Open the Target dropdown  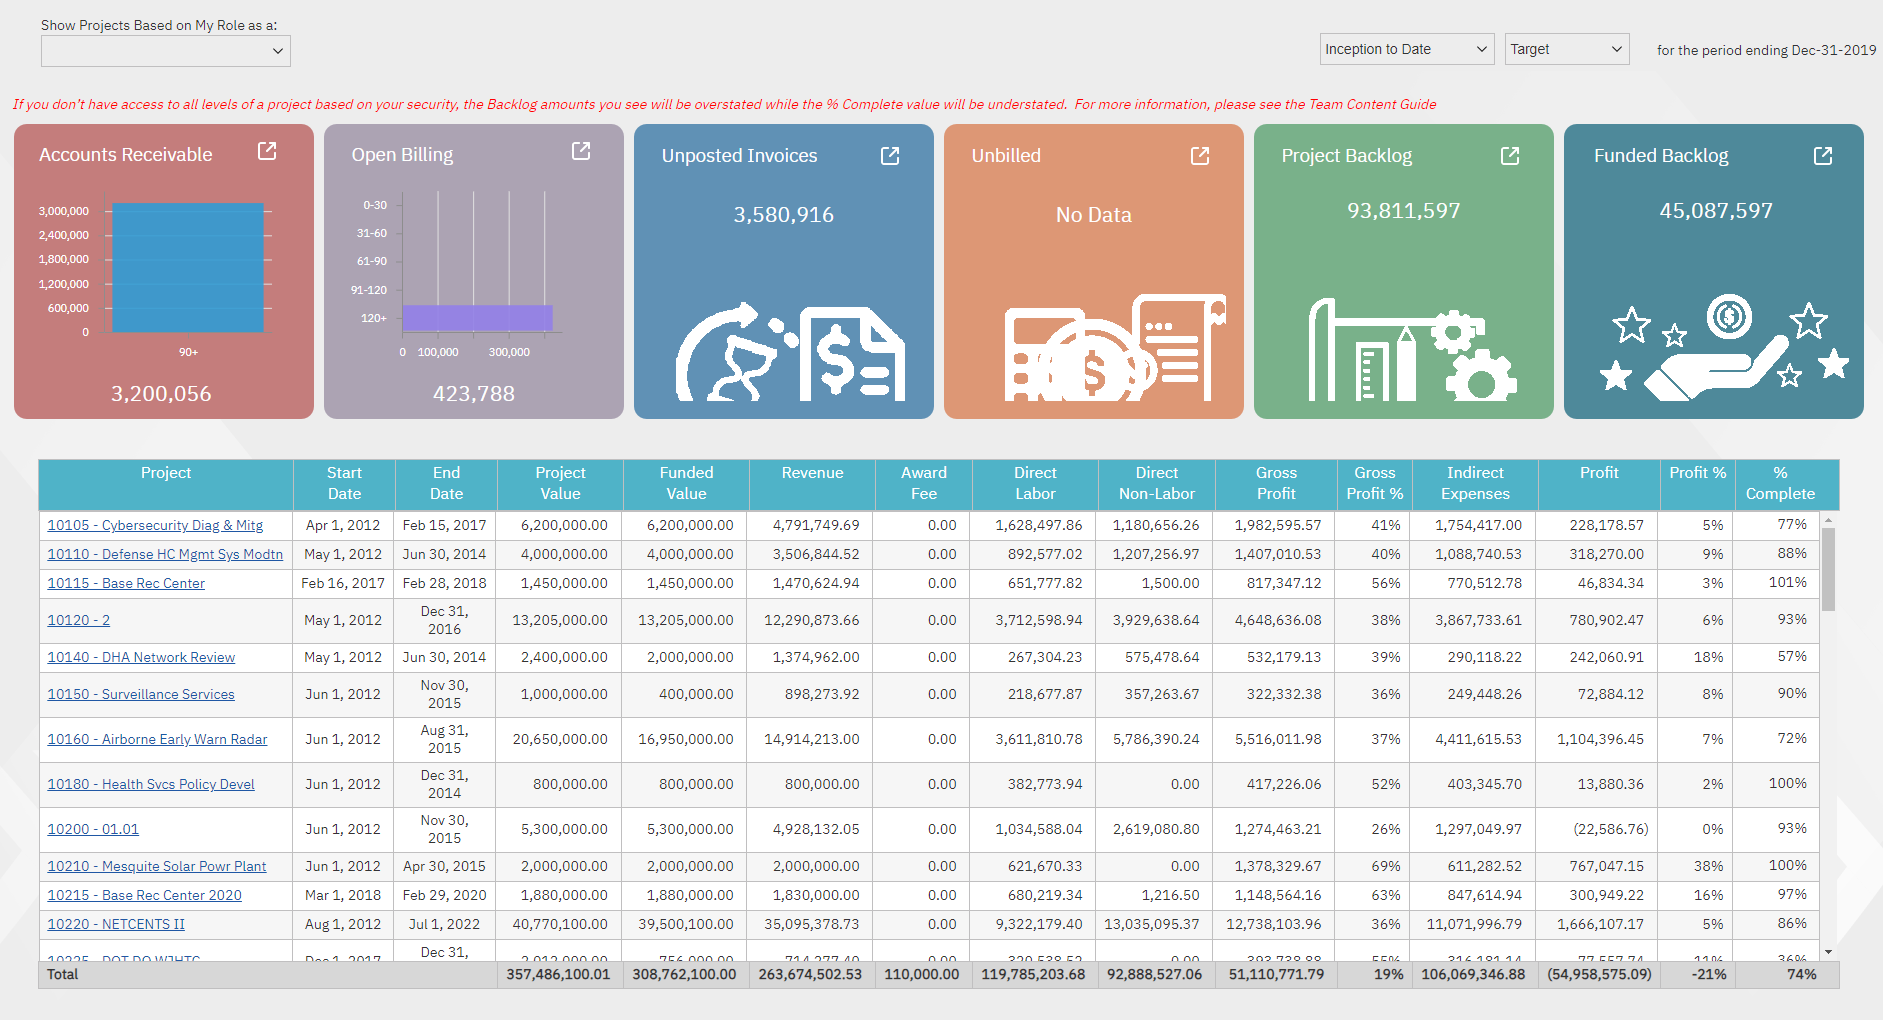(1566, 49)
